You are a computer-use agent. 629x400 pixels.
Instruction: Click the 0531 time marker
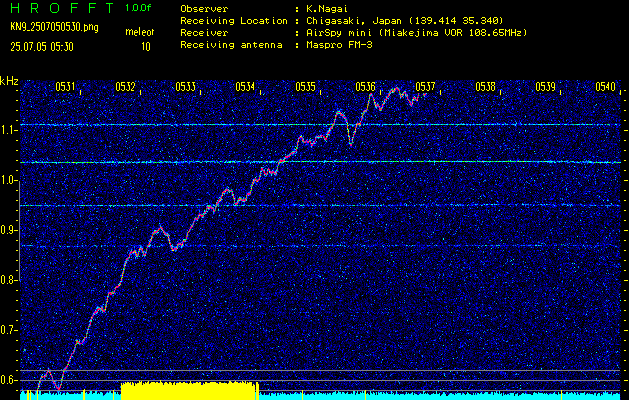tap(65, 87)
